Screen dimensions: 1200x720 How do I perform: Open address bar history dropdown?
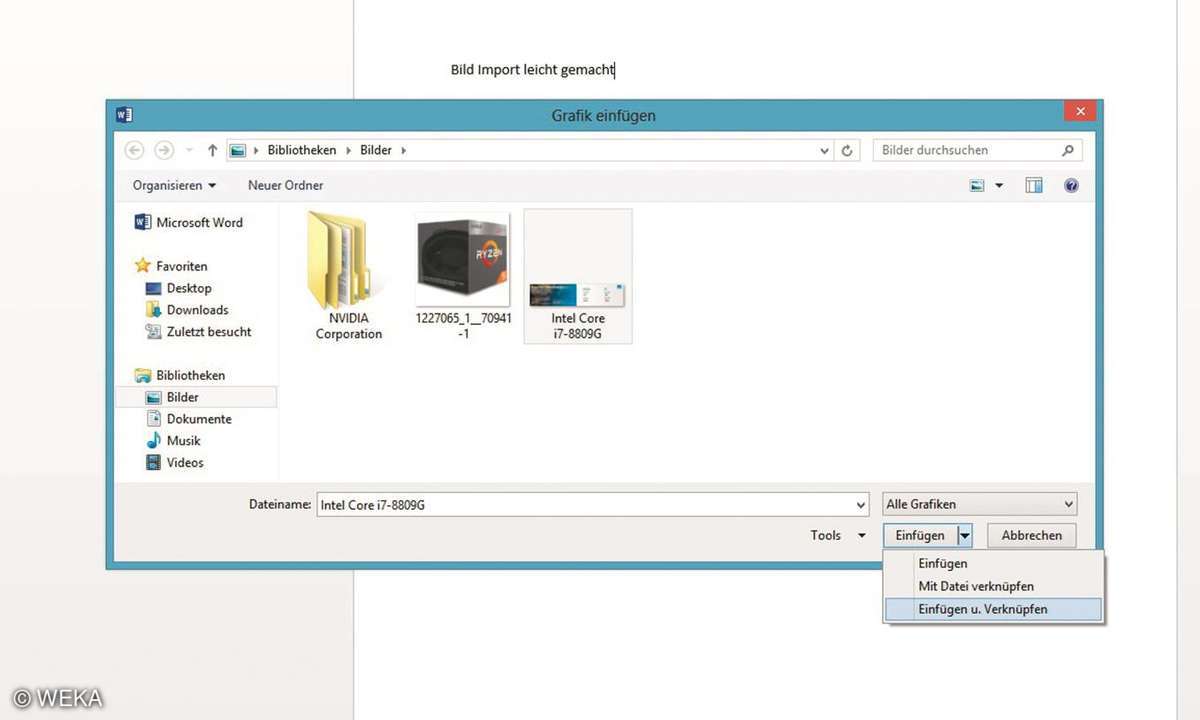824,151
